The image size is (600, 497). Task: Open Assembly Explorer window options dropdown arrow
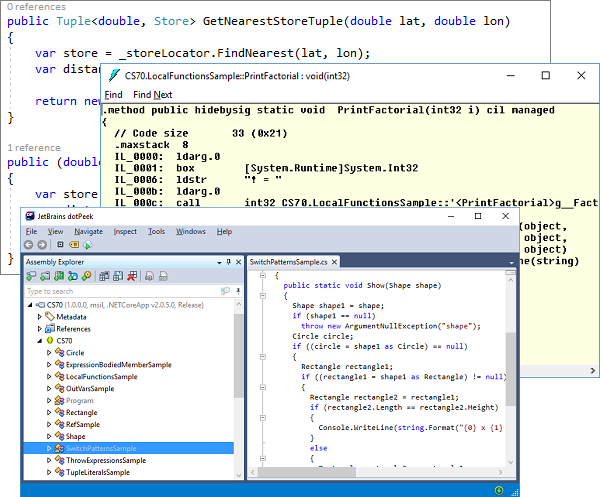pyautogui.click(x=219, y=262)
